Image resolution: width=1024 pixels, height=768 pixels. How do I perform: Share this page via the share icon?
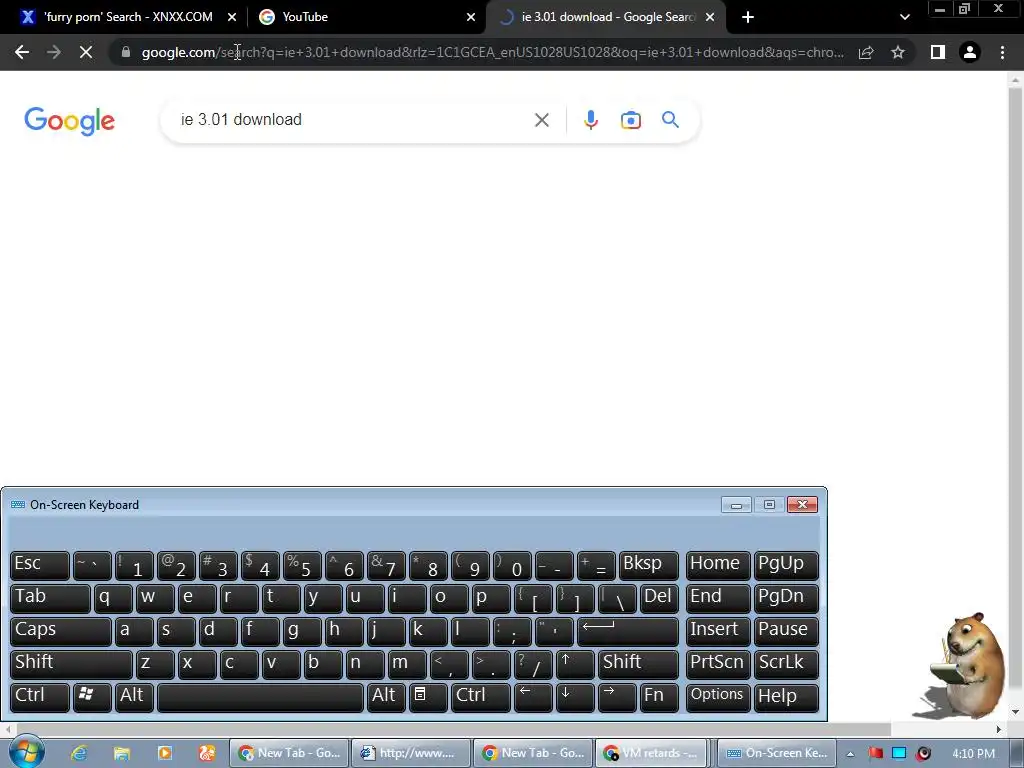click(x=866, y=52)
